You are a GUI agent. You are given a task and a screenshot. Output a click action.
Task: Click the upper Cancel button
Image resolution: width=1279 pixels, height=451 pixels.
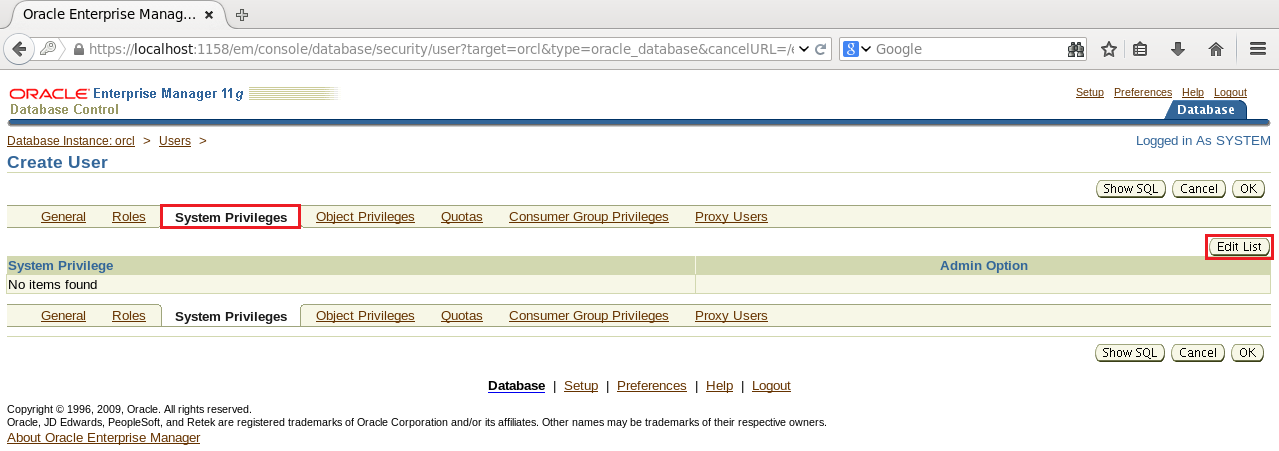(1198, 188)
